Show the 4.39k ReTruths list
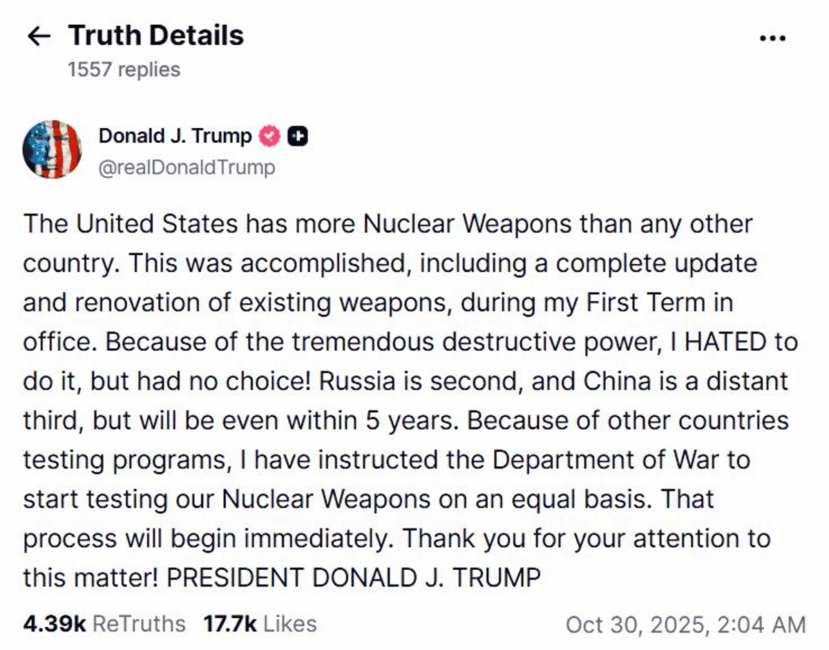Viewport: 829px width, 650px height. (104, 624)
